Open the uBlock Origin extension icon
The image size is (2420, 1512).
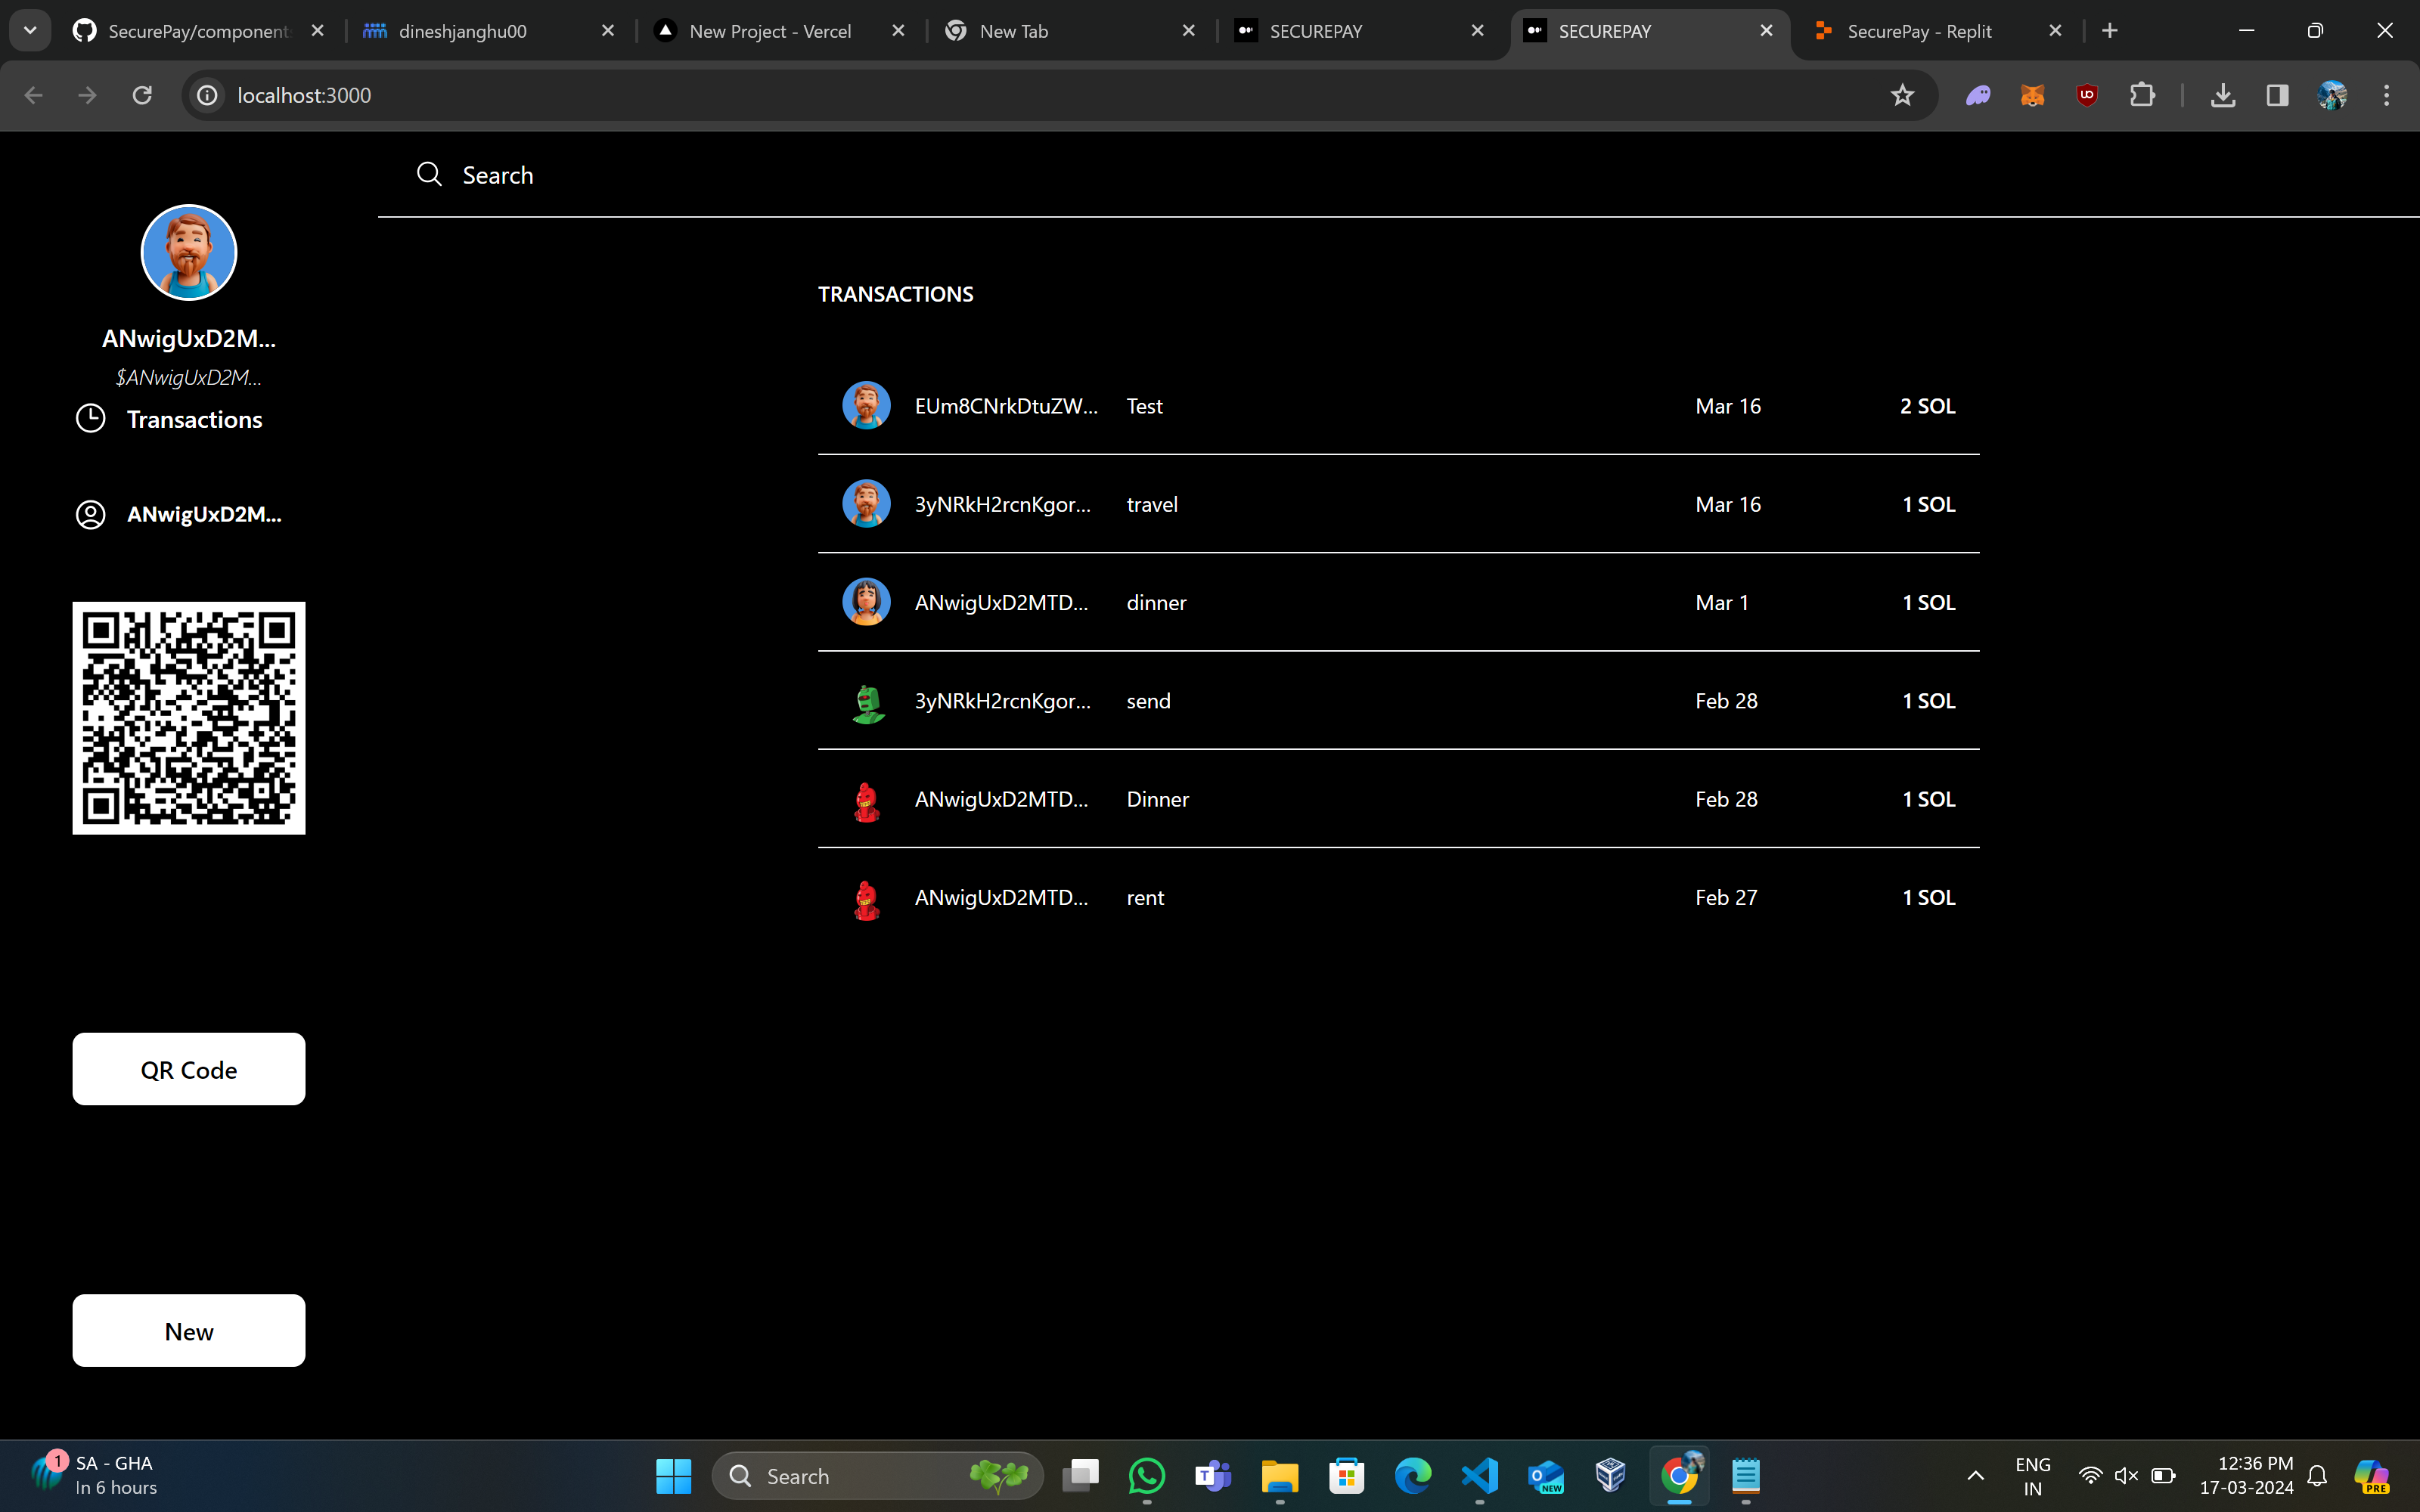pyautogui.click(x=2087, y=95)
